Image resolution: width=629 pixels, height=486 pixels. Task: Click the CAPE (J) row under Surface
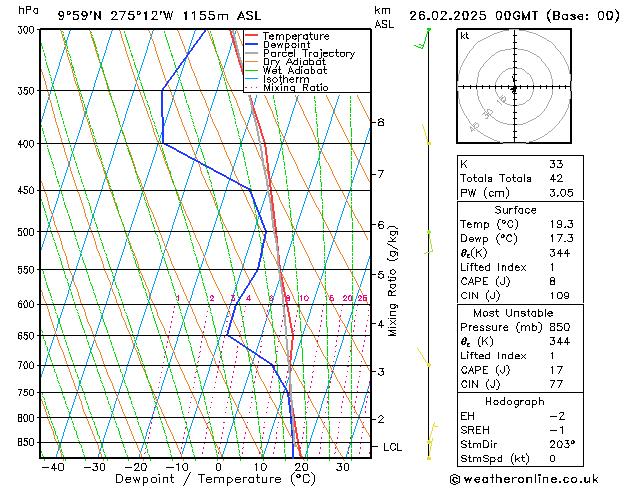[482, 282]
